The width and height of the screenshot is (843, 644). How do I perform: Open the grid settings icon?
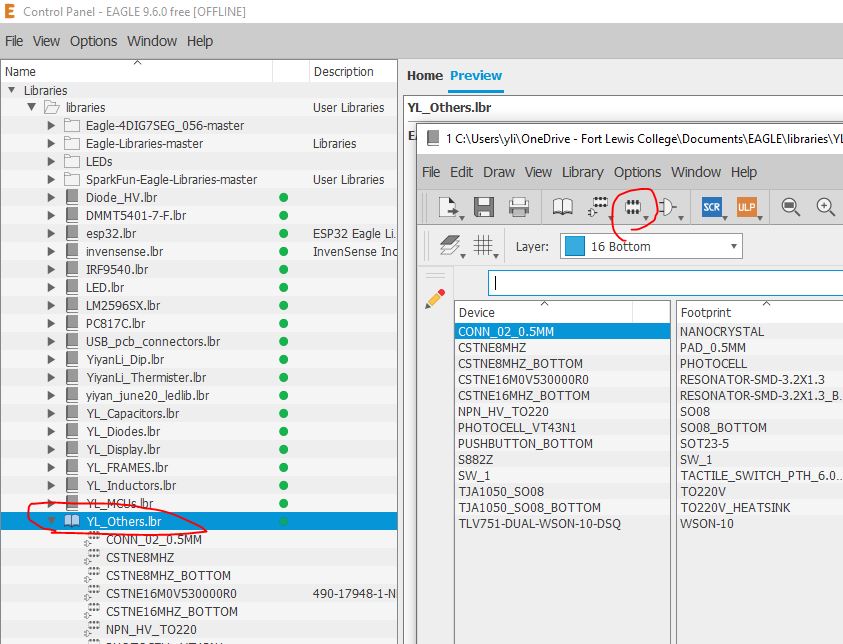[483, 246]
